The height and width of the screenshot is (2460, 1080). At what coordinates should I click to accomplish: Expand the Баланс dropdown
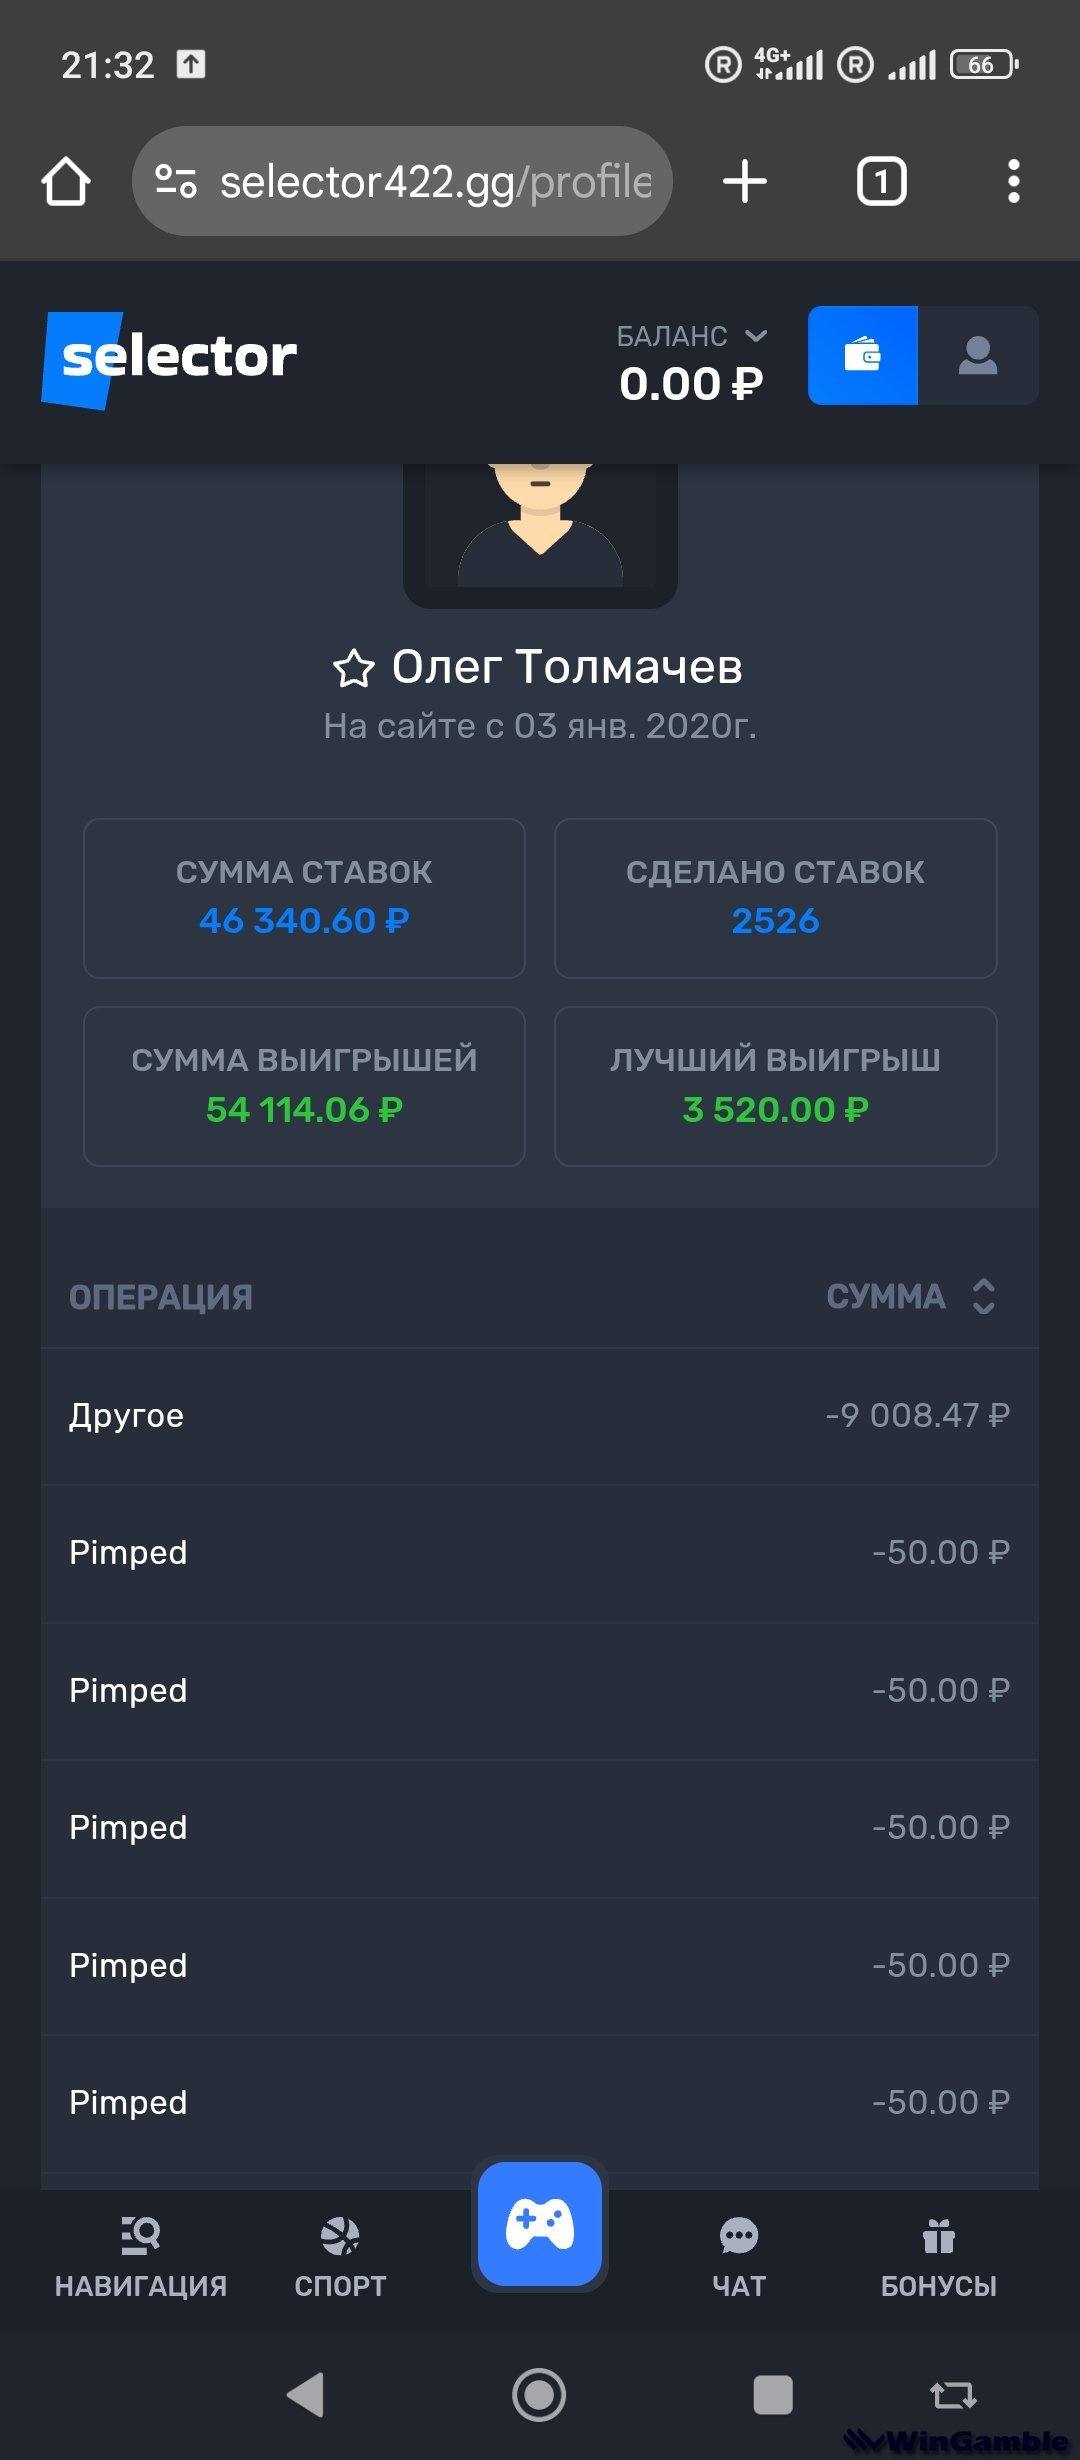[x=756, y=336]
